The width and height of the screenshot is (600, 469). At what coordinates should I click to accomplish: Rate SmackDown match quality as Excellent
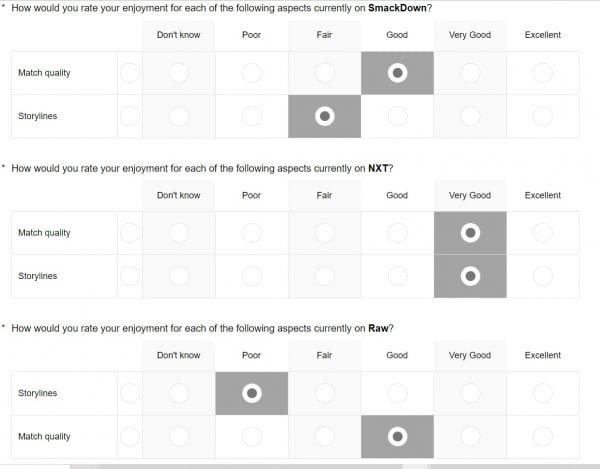(543, 73)
